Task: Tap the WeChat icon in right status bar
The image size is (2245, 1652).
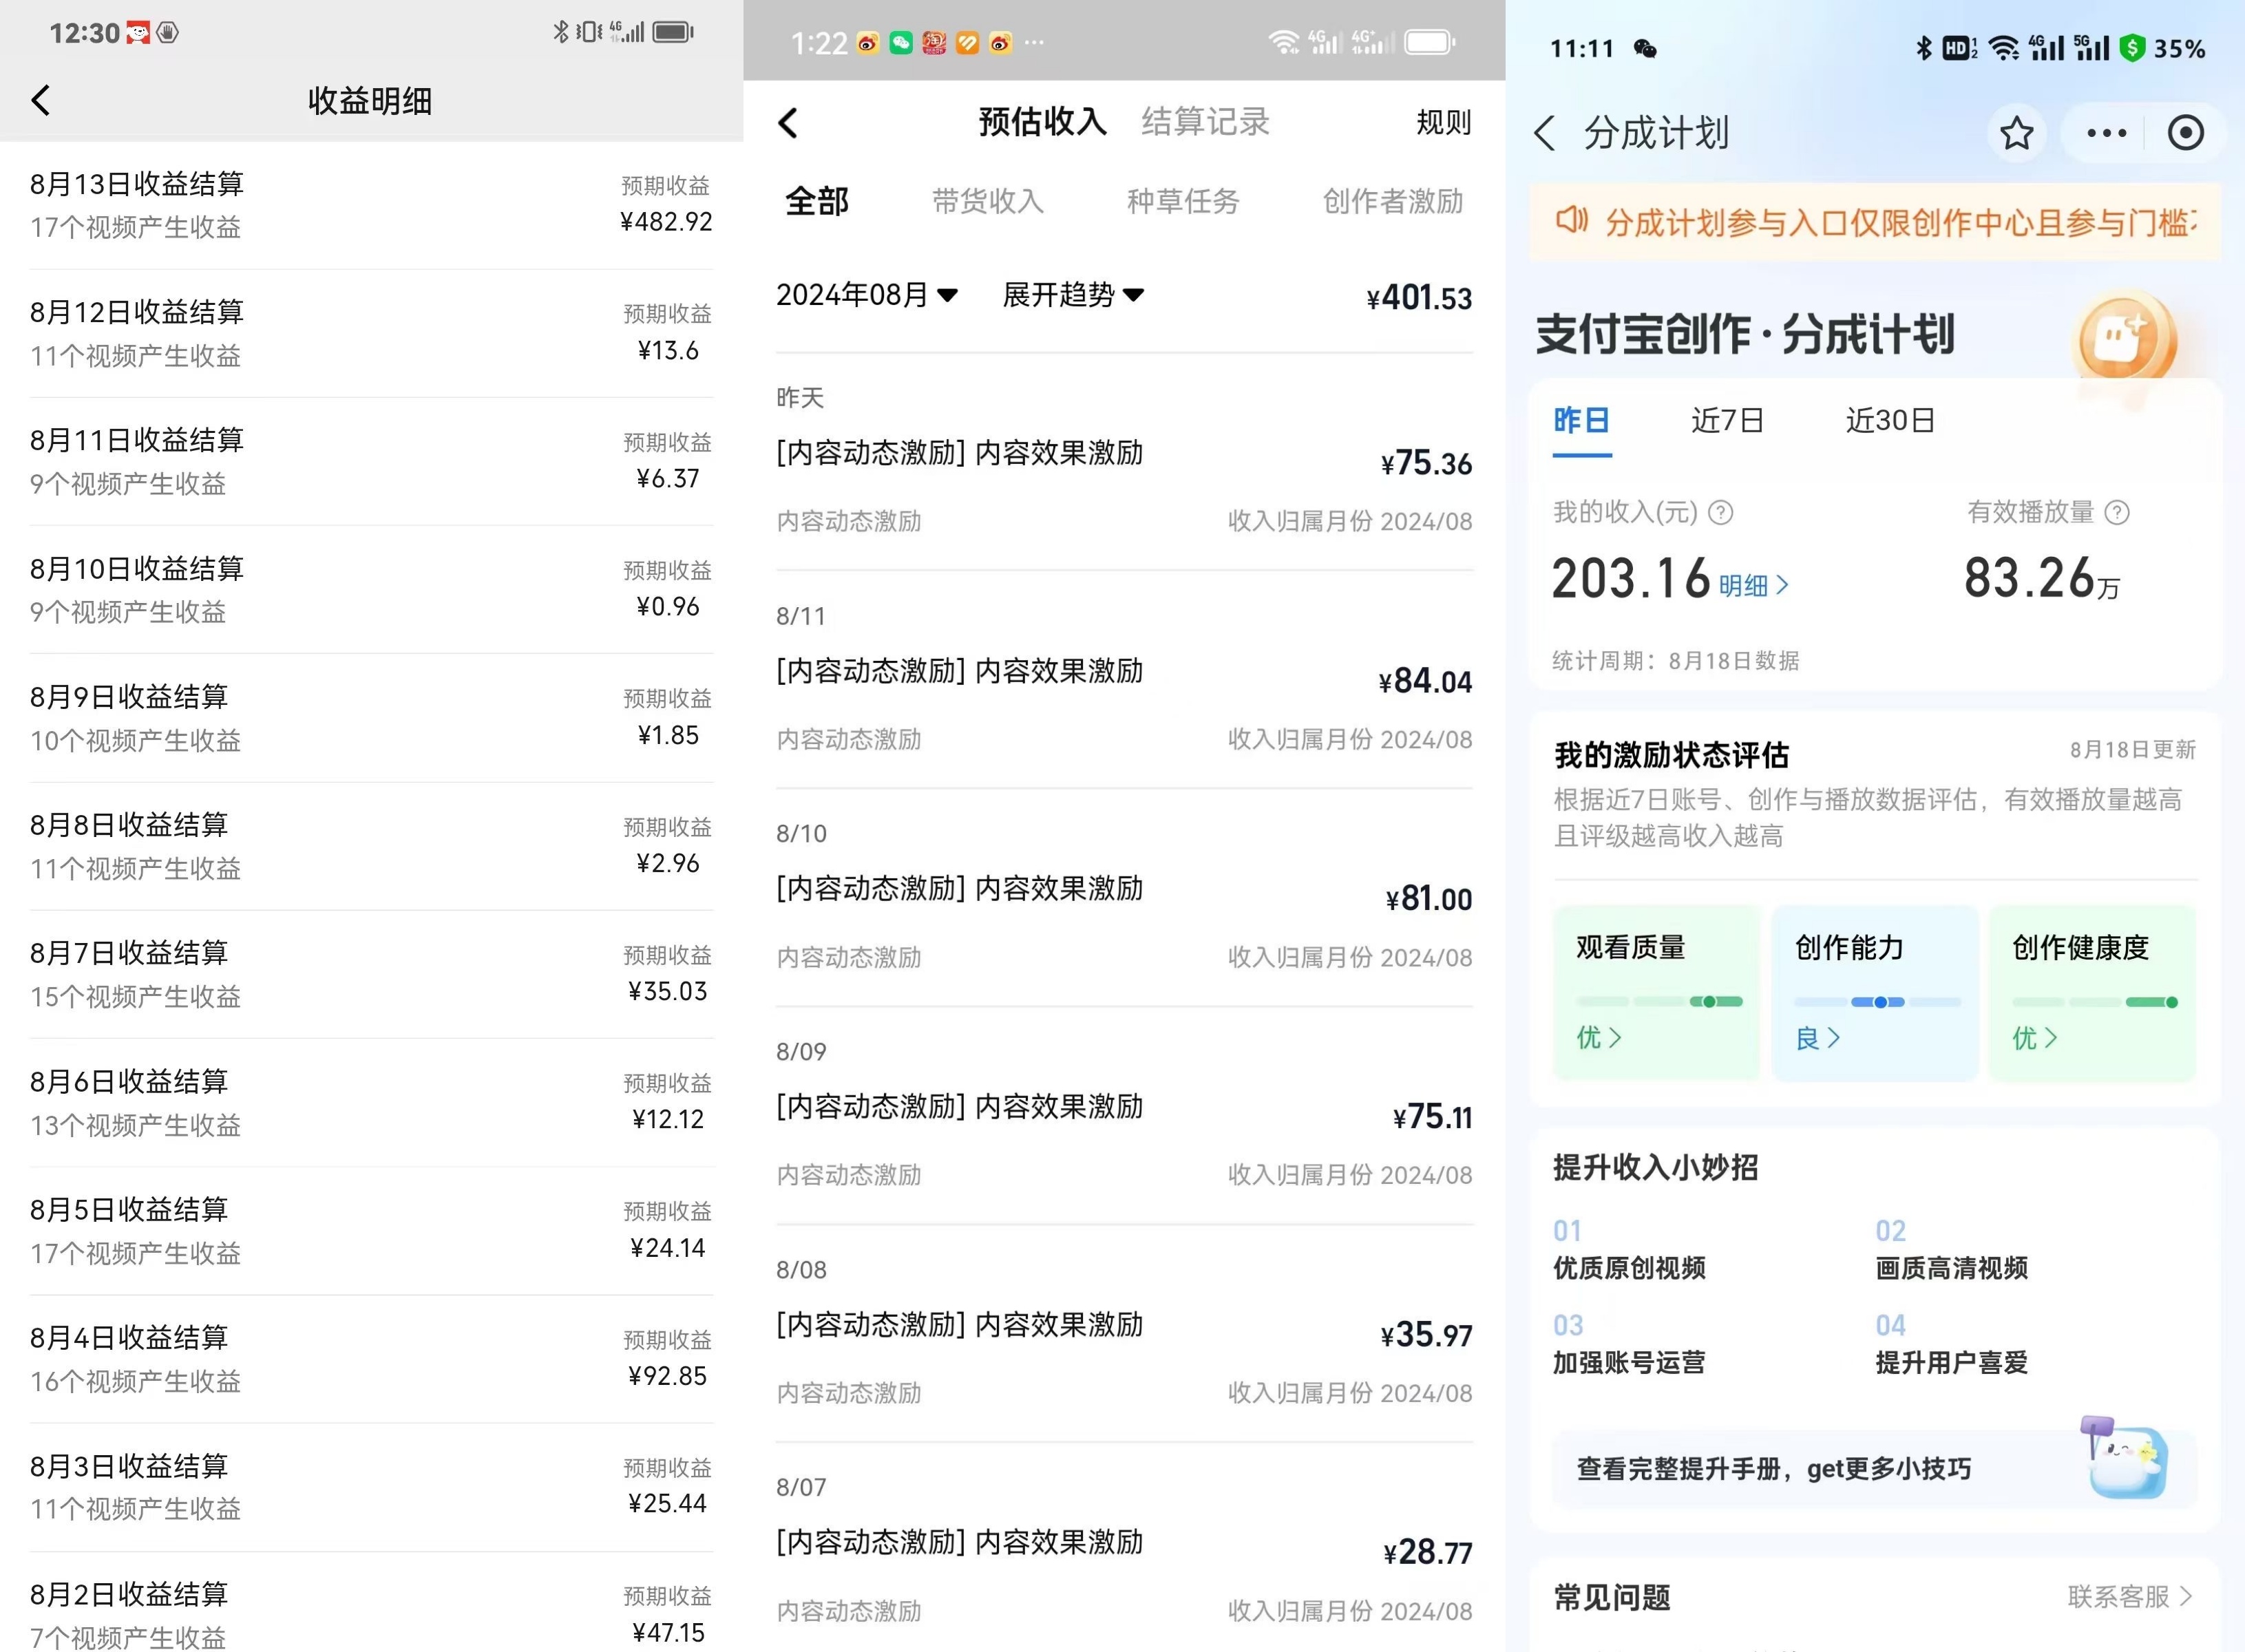Action: (x=1645, y=48)
